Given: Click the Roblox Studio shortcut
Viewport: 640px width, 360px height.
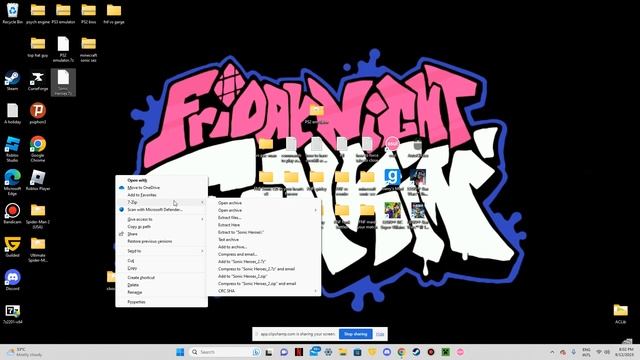Looking at the screenshot, I should pos(12,149).
